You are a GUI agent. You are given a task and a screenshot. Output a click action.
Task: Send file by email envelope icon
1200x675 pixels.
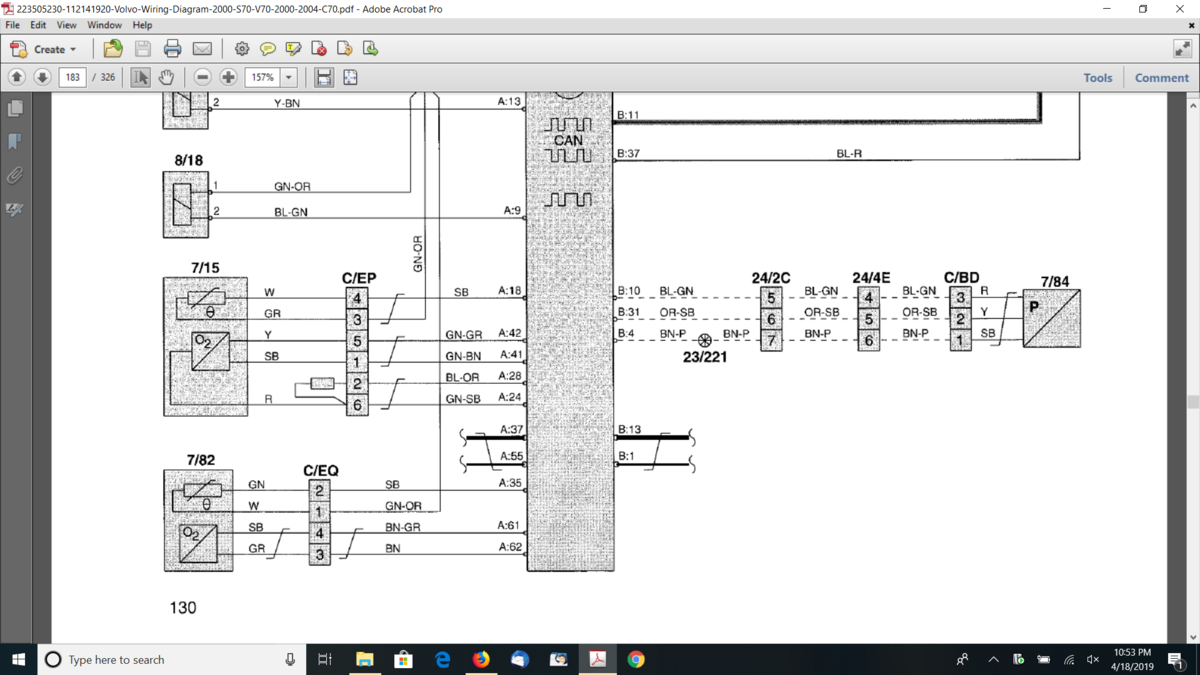click(x=202, y=48)
